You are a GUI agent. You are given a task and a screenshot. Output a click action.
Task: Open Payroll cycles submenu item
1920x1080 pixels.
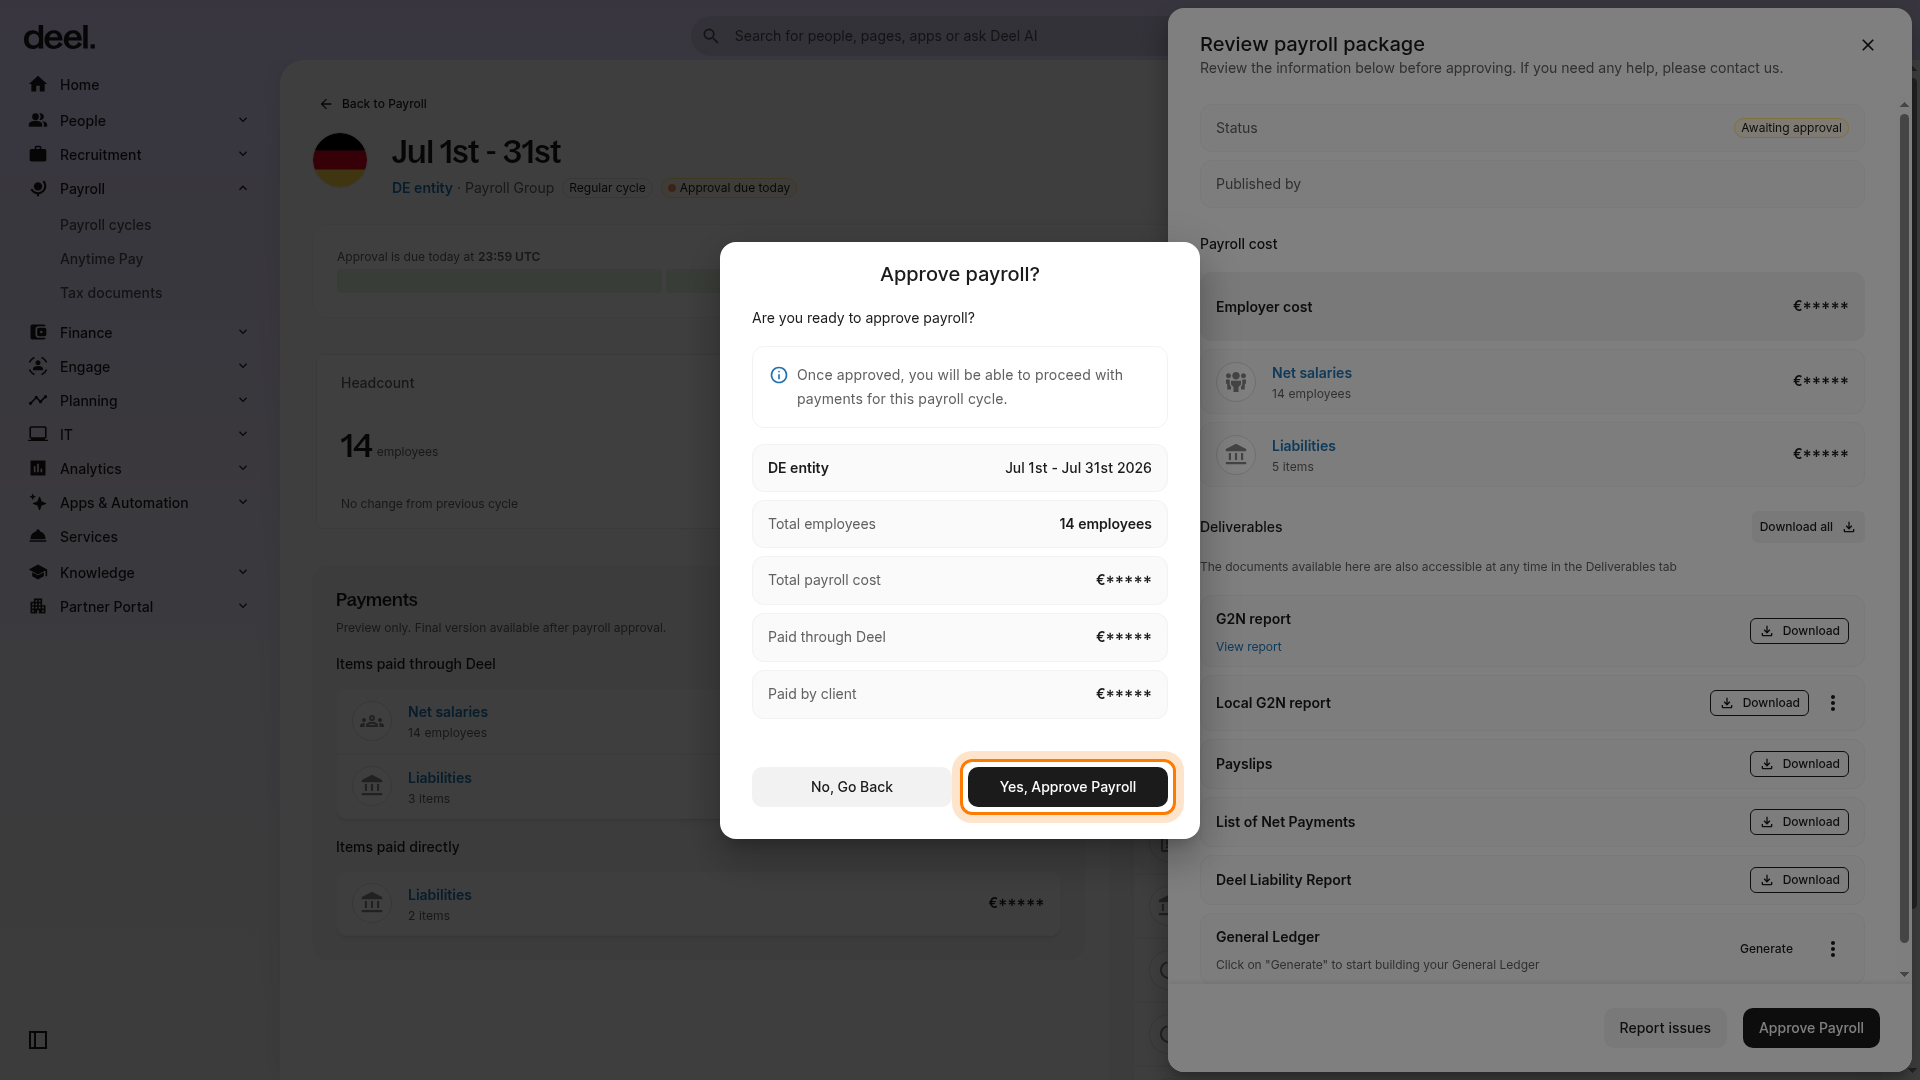[x=105, y=225]
